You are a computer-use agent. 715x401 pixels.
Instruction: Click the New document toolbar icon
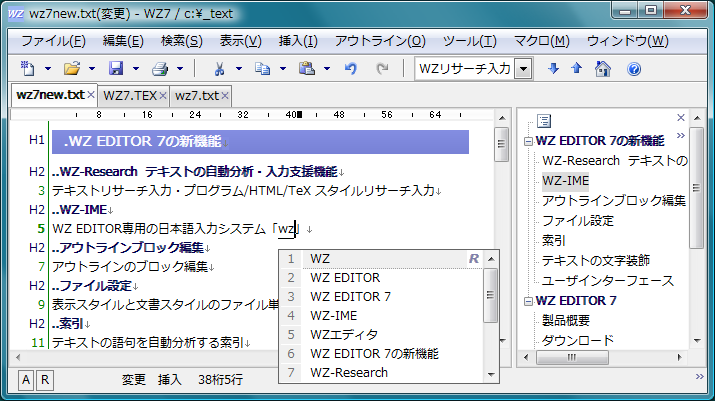coord(28,69)
